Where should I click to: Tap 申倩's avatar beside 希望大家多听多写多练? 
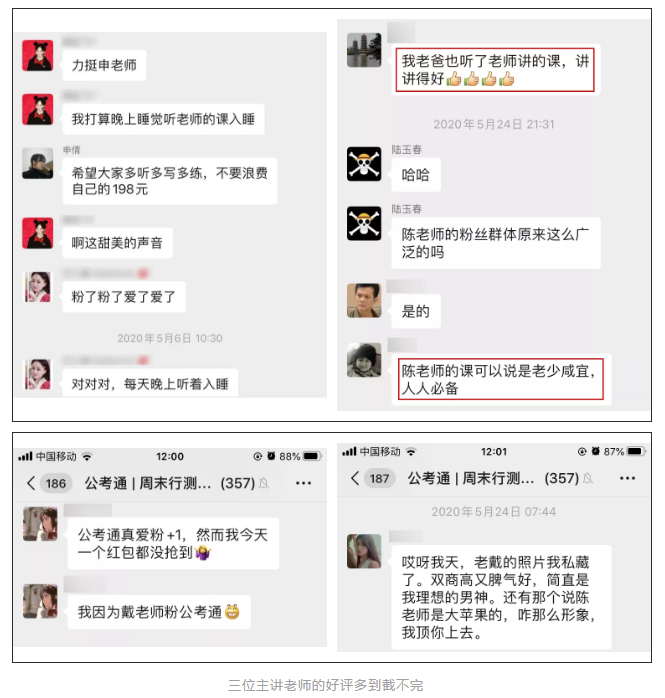pyautogui.click(x=38, y=163)
